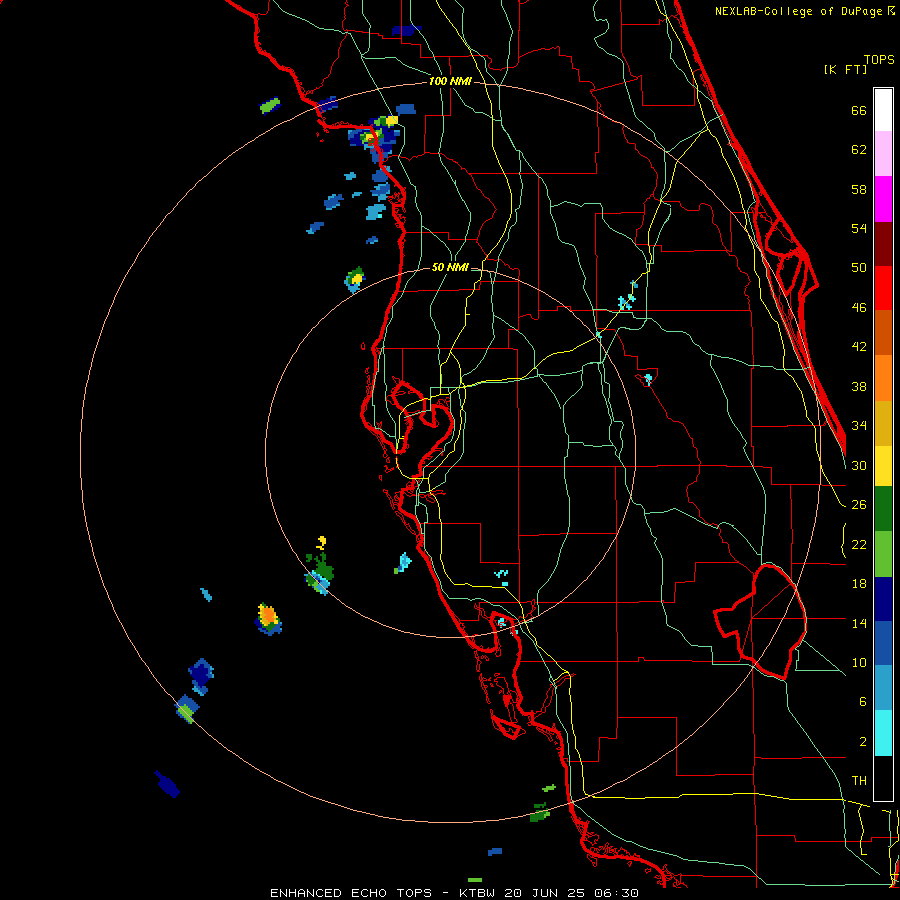Screen dimensions: 900x900
Task: Pick the light pink legend swatch
Action: pos(883,153)
